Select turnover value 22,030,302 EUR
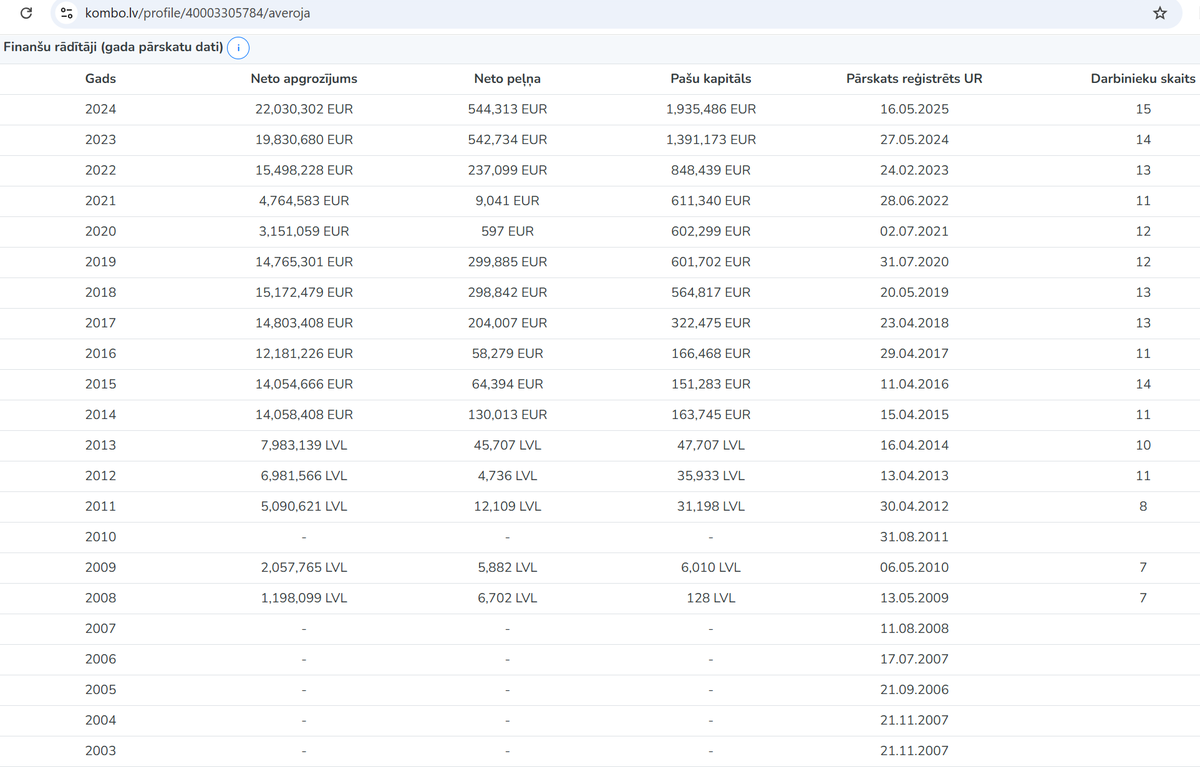1200x767 pixels. 304,109
